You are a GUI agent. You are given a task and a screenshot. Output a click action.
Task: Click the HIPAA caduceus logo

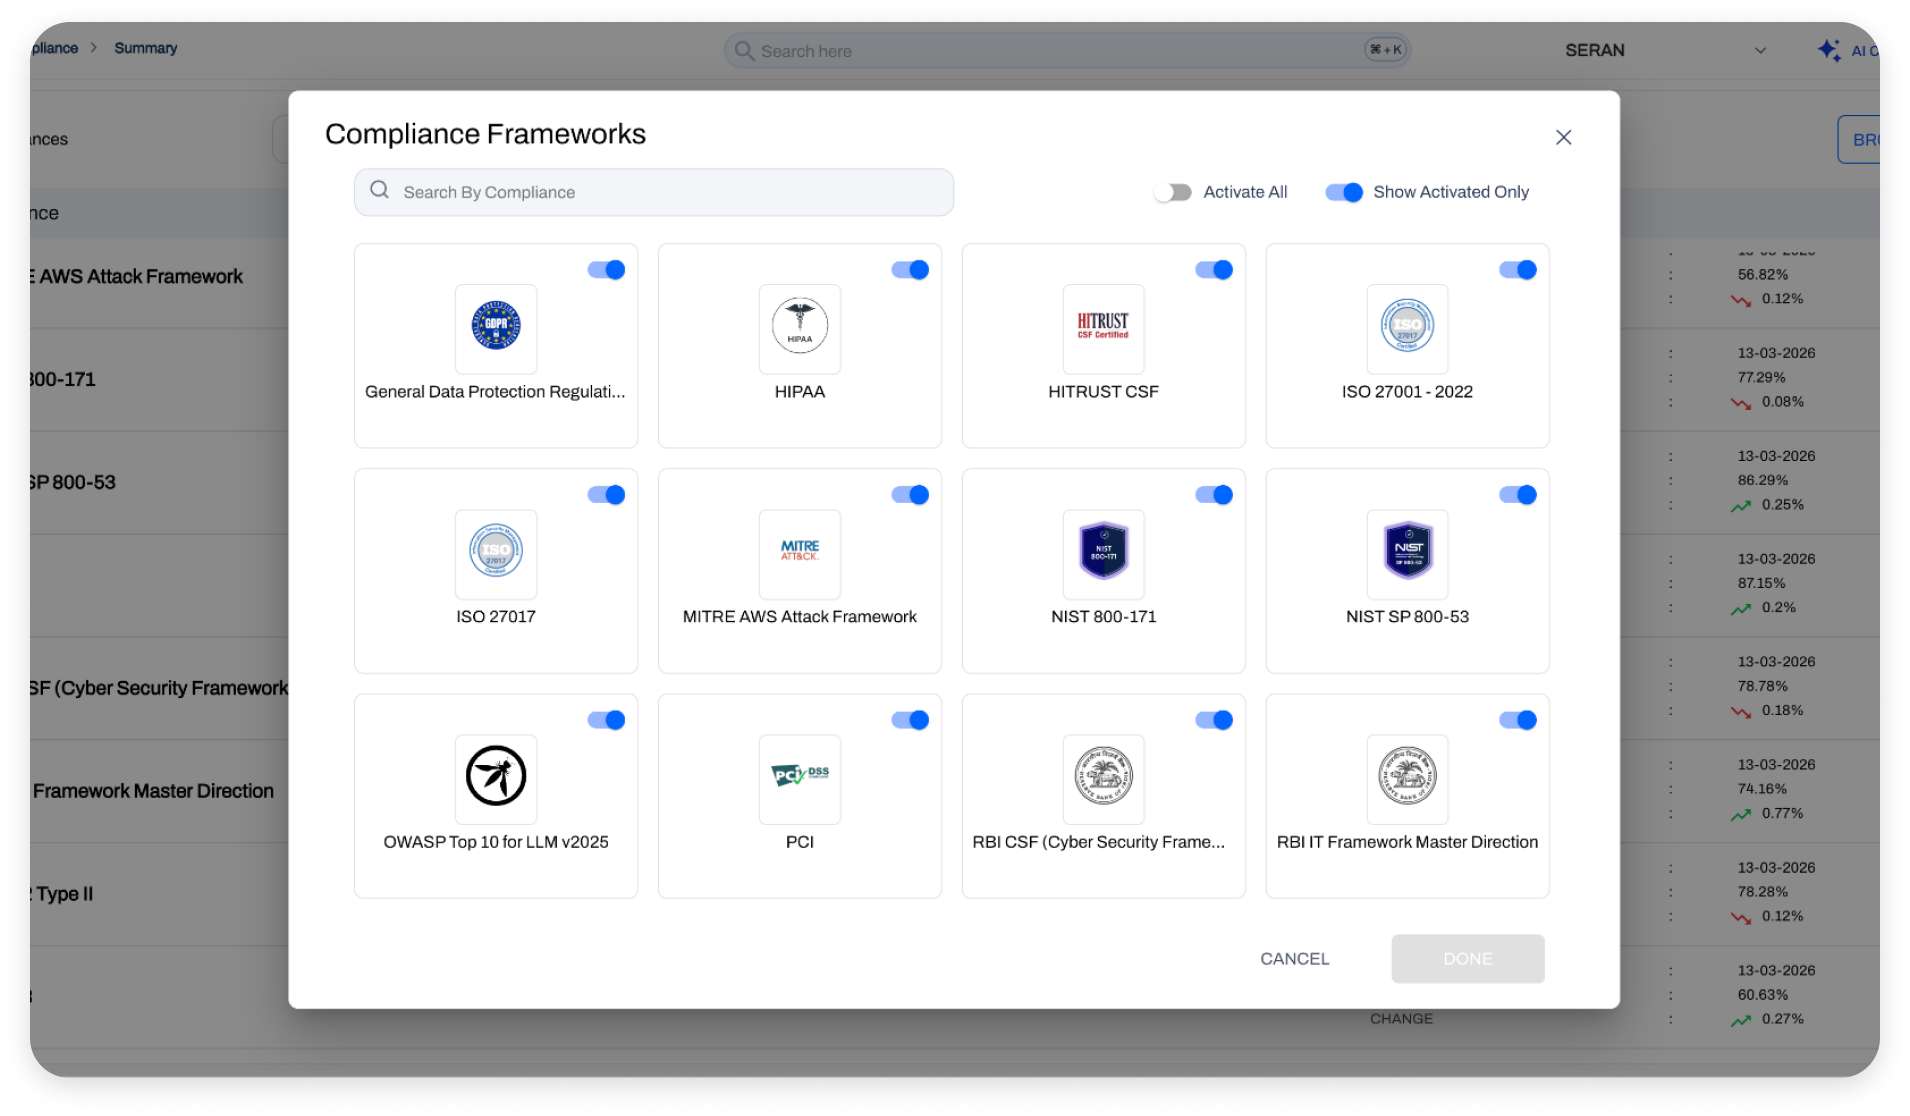800,326
